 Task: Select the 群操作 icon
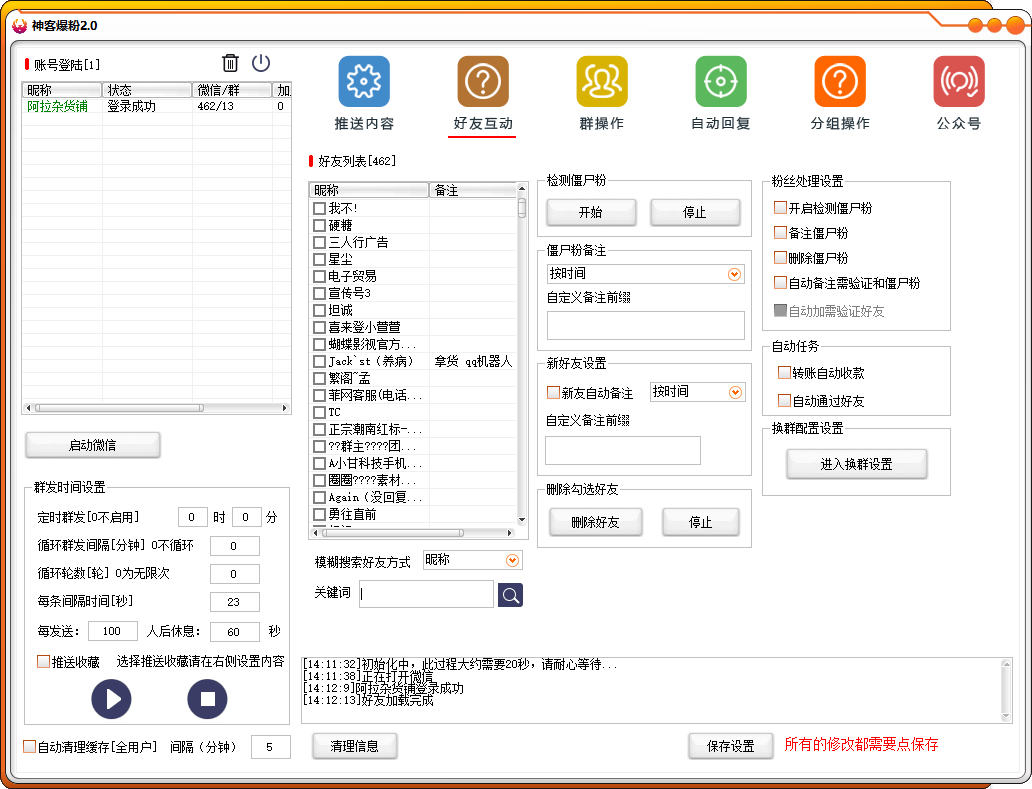tap(602, 80)
